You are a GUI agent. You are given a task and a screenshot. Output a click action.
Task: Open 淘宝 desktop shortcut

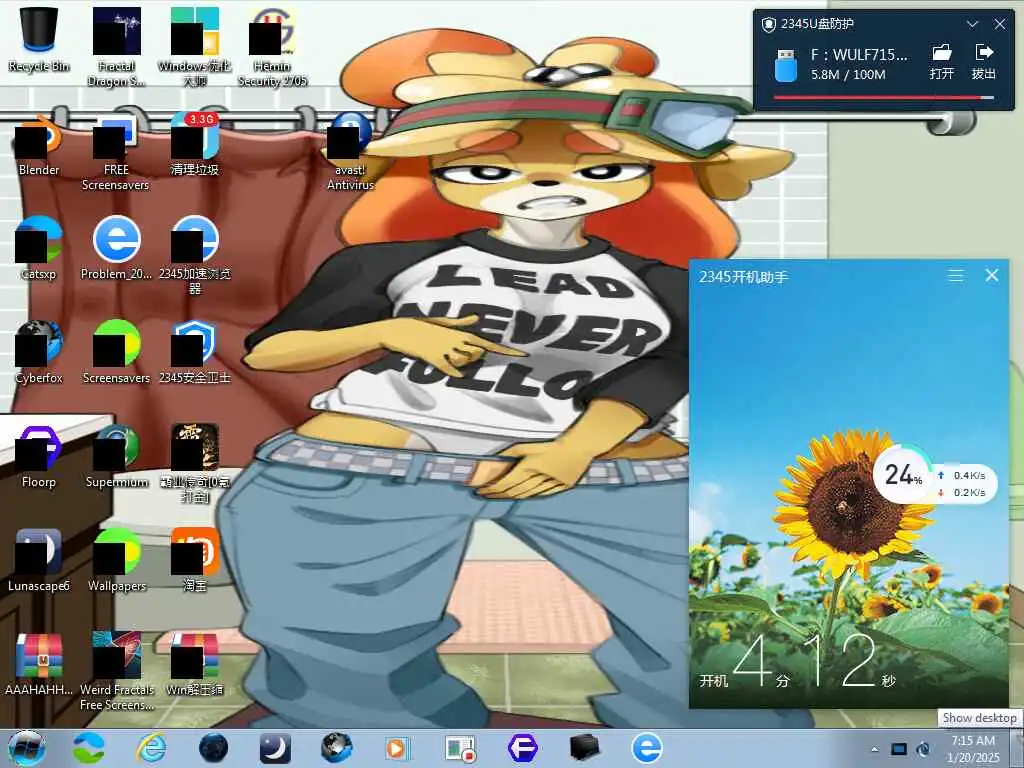[195, 560]
